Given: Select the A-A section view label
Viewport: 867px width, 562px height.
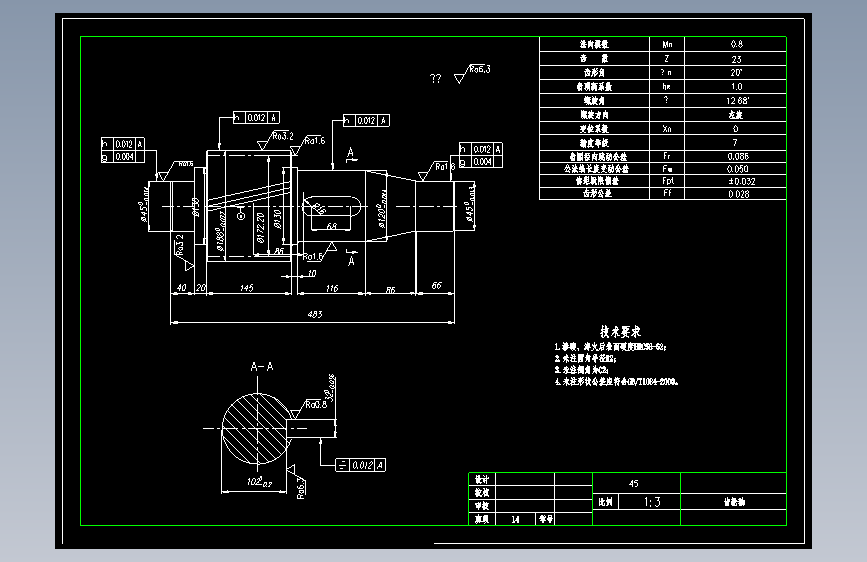Looking at the screenshot, I should coord(262,366).
